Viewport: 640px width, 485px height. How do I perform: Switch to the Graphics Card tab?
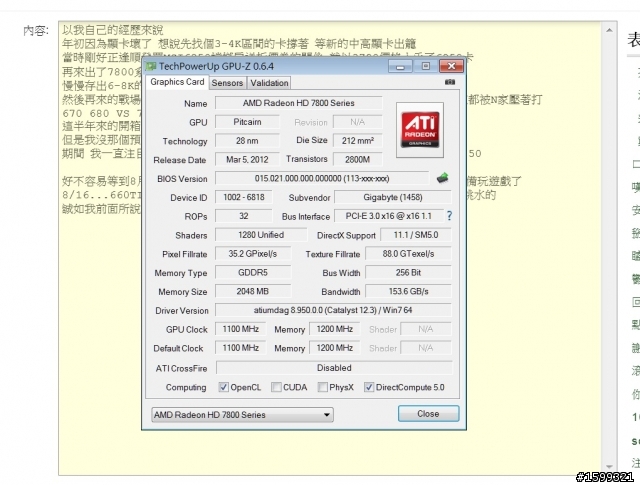pyautogui.click(x=177, y=82)
